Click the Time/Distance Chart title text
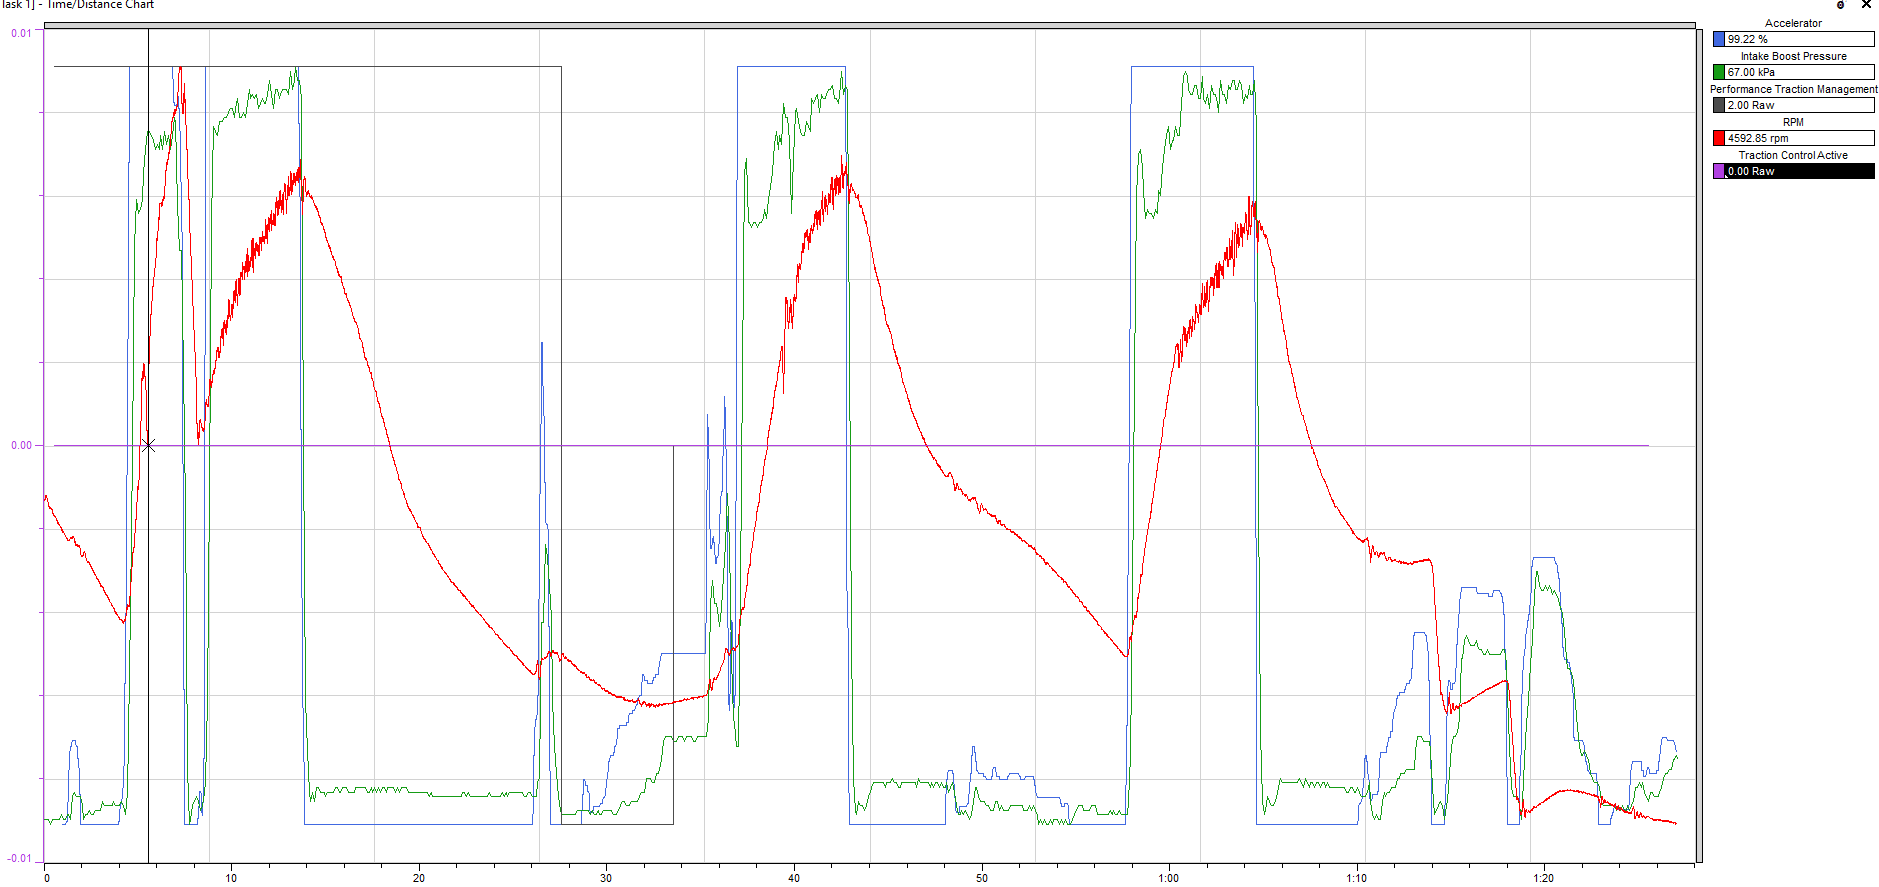This screenshot has height=887, width=1879. pyautogui.click(x=100, y=5)
